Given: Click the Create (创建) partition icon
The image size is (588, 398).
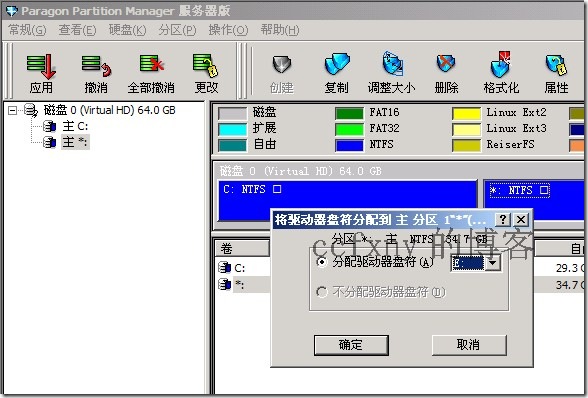Looking at the screenshot, I should click(282, 65).
